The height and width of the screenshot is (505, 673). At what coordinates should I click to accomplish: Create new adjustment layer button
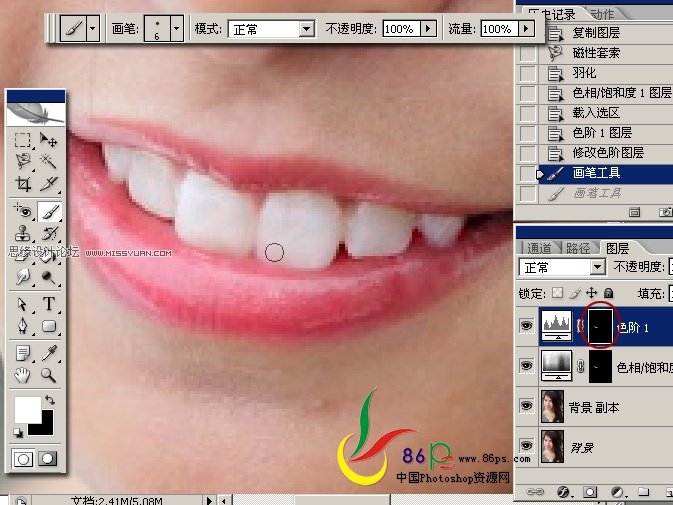617,492
